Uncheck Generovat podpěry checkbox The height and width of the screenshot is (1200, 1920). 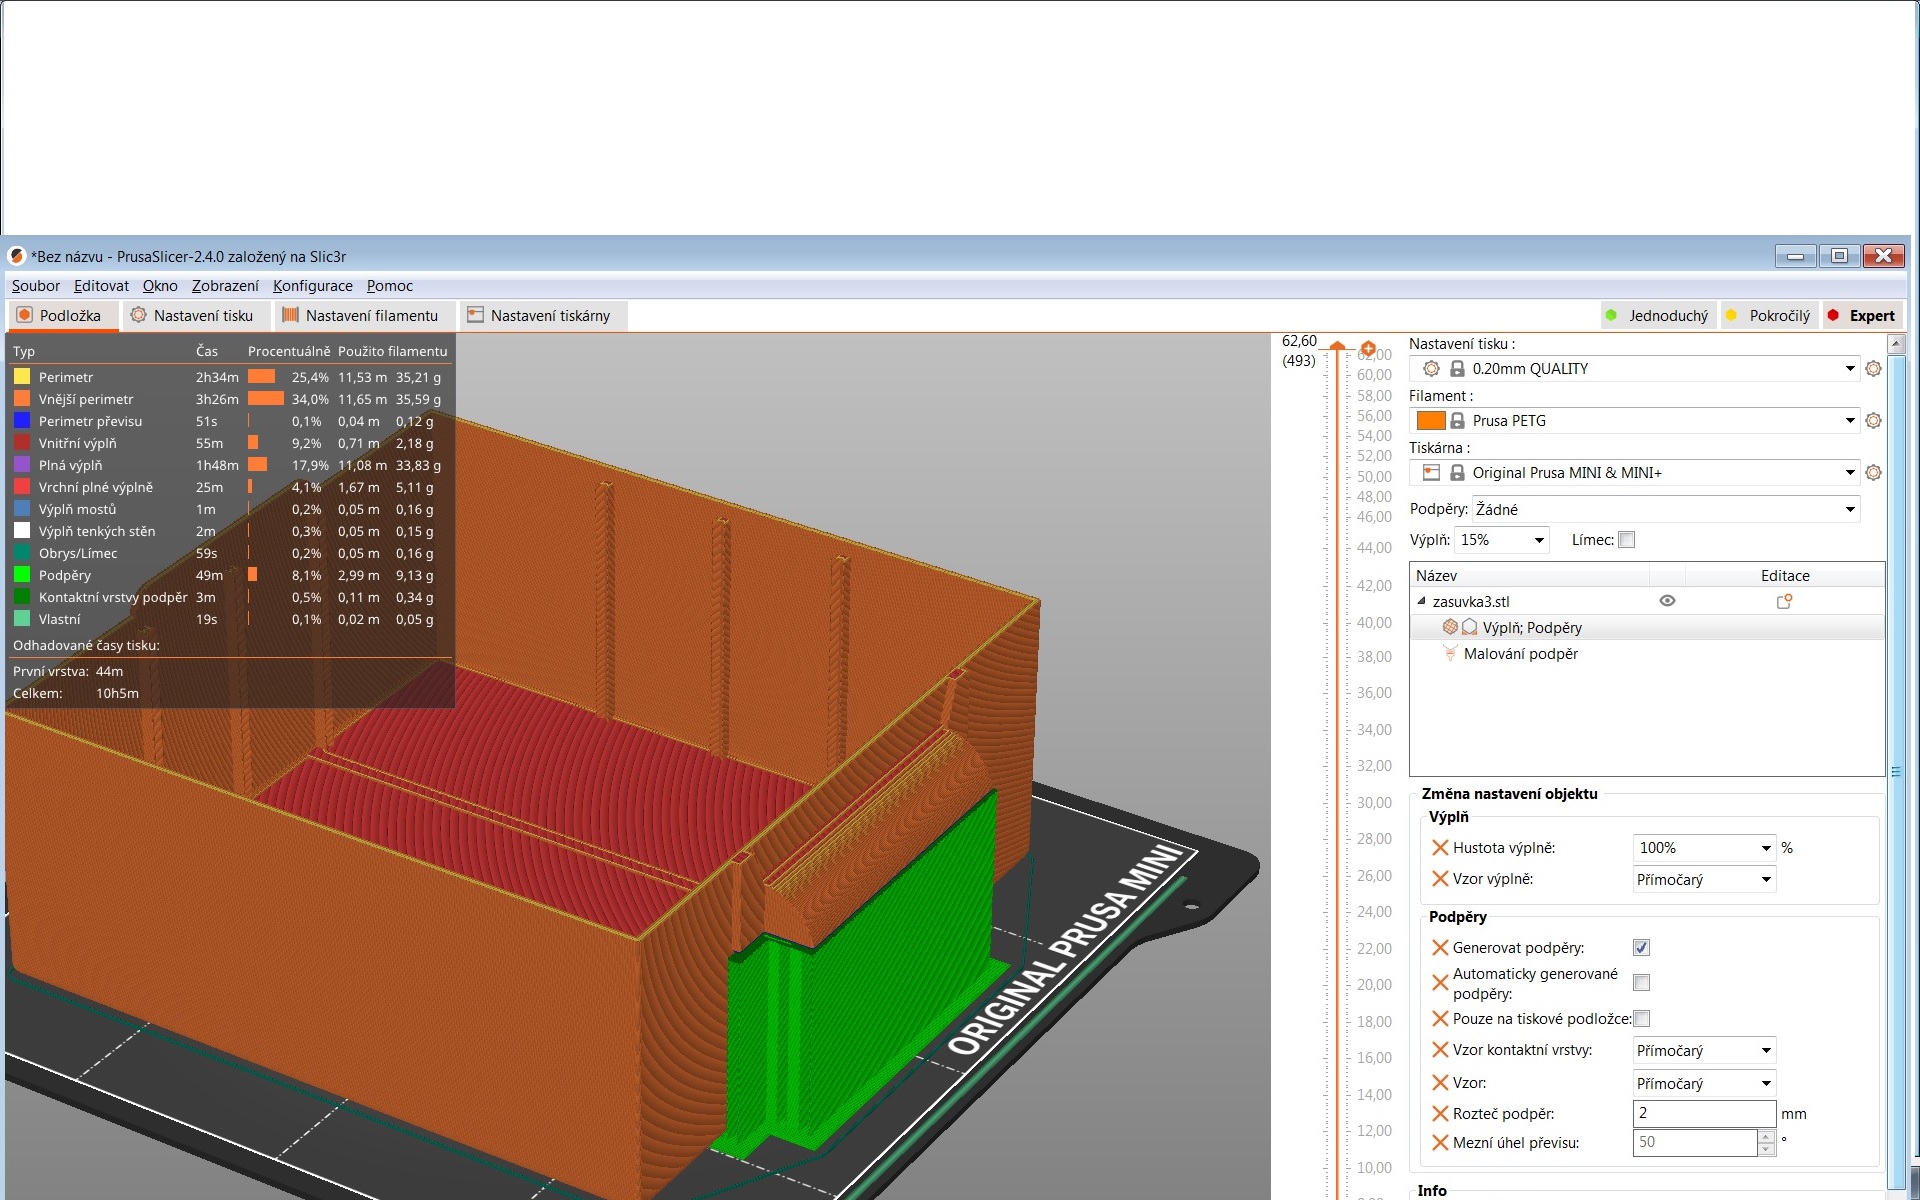1641,948
